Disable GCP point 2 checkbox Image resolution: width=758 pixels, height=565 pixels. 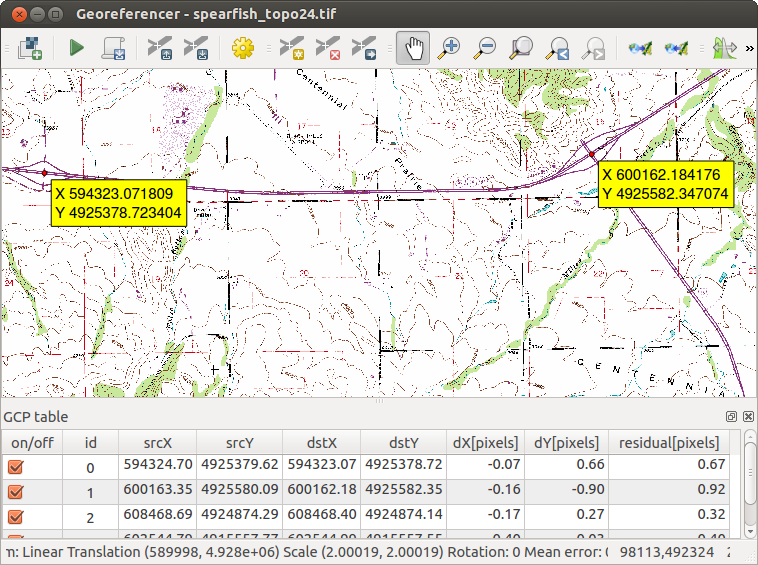click(x=16, y=517)
